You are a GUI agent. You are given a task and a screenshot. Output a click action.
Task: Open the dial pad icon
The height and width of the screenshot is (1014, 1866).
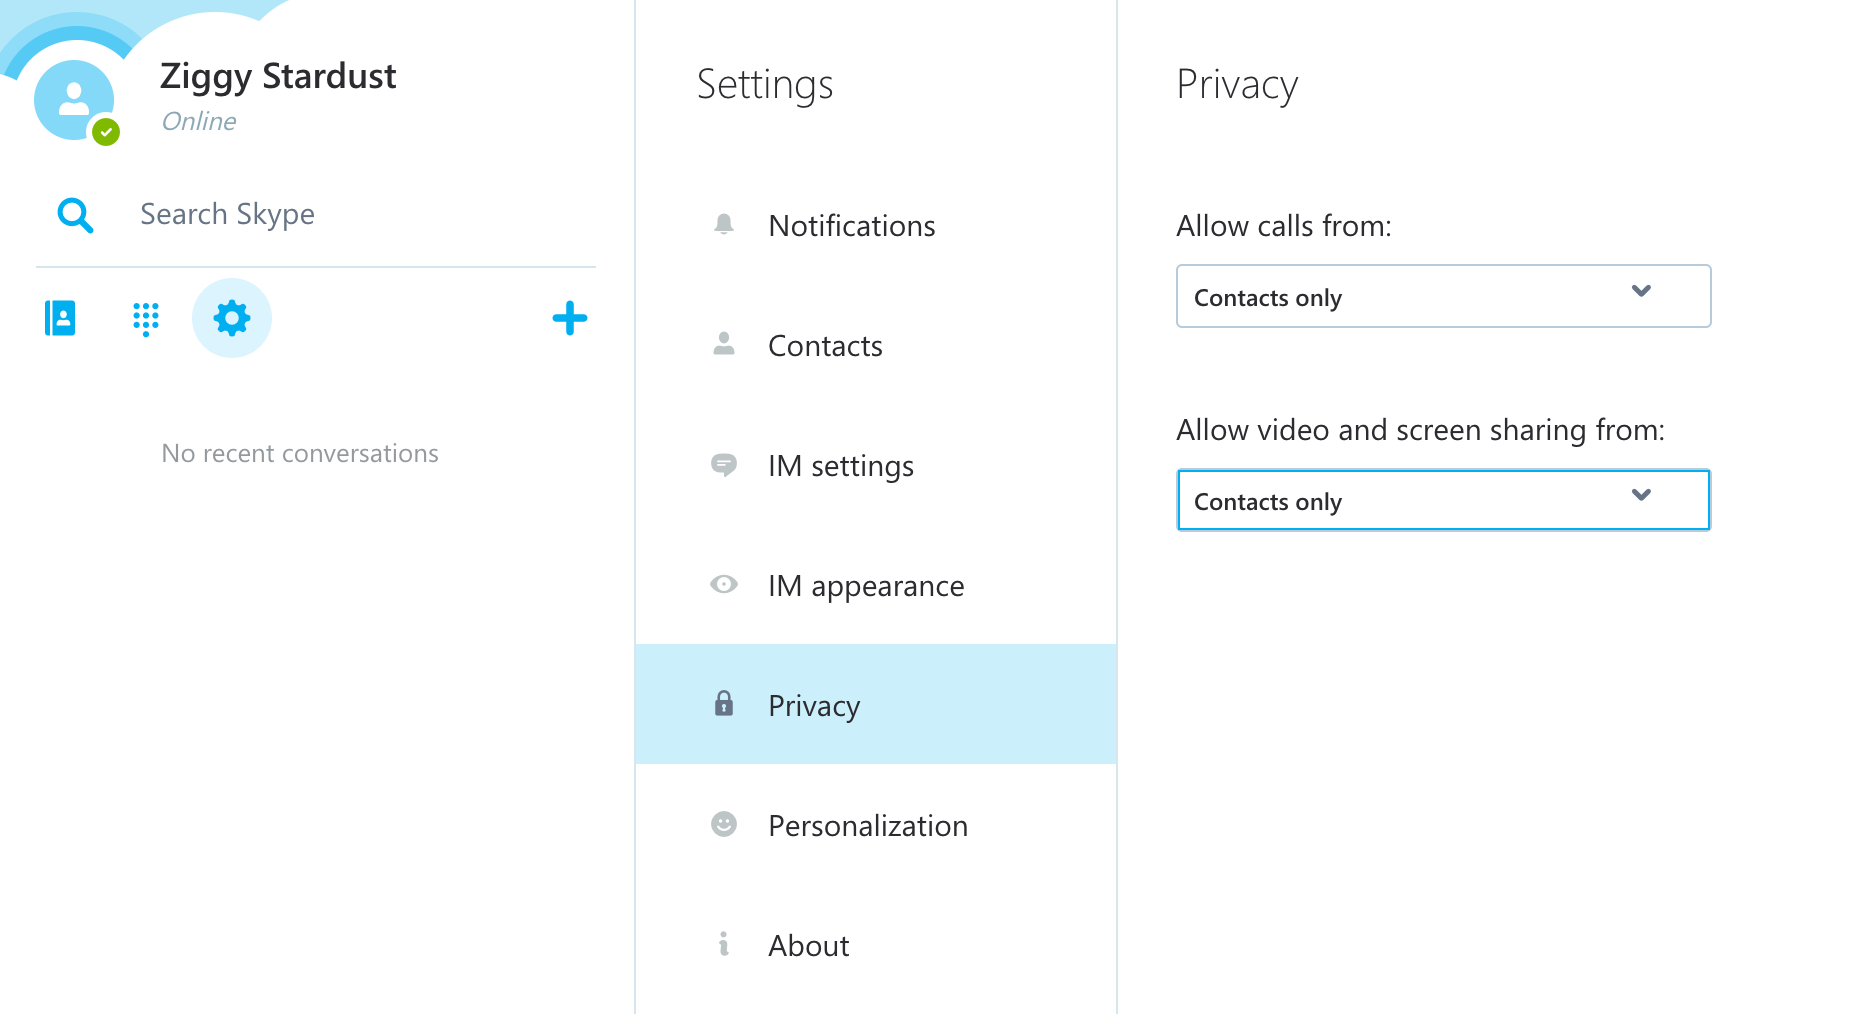(x=146, y=319)
